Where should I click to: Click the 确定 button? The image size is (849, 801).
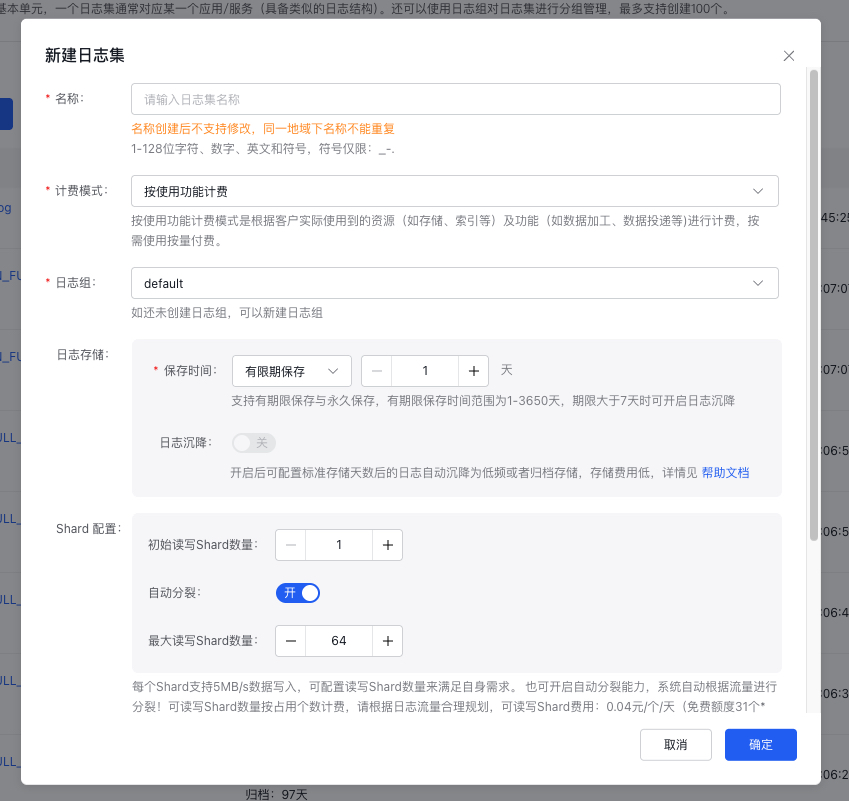tap(761, 745)
